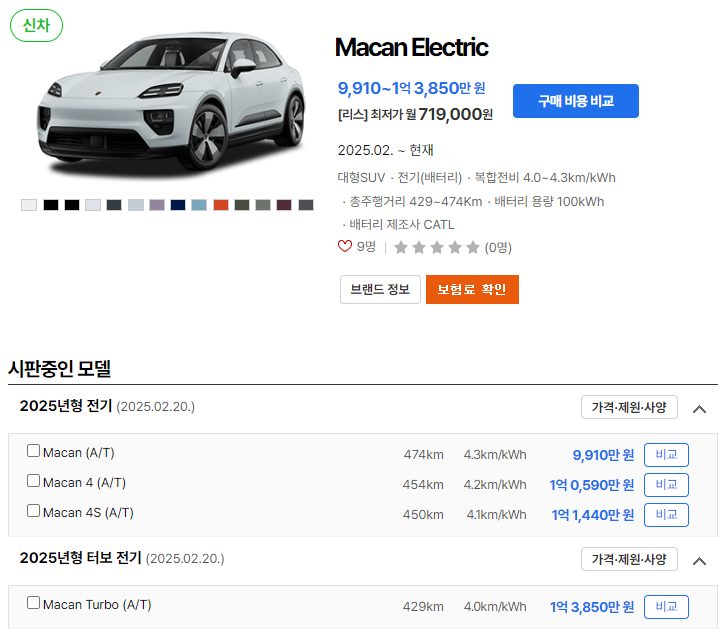
Task: Click the first rating star
Action: click(401, 248)
